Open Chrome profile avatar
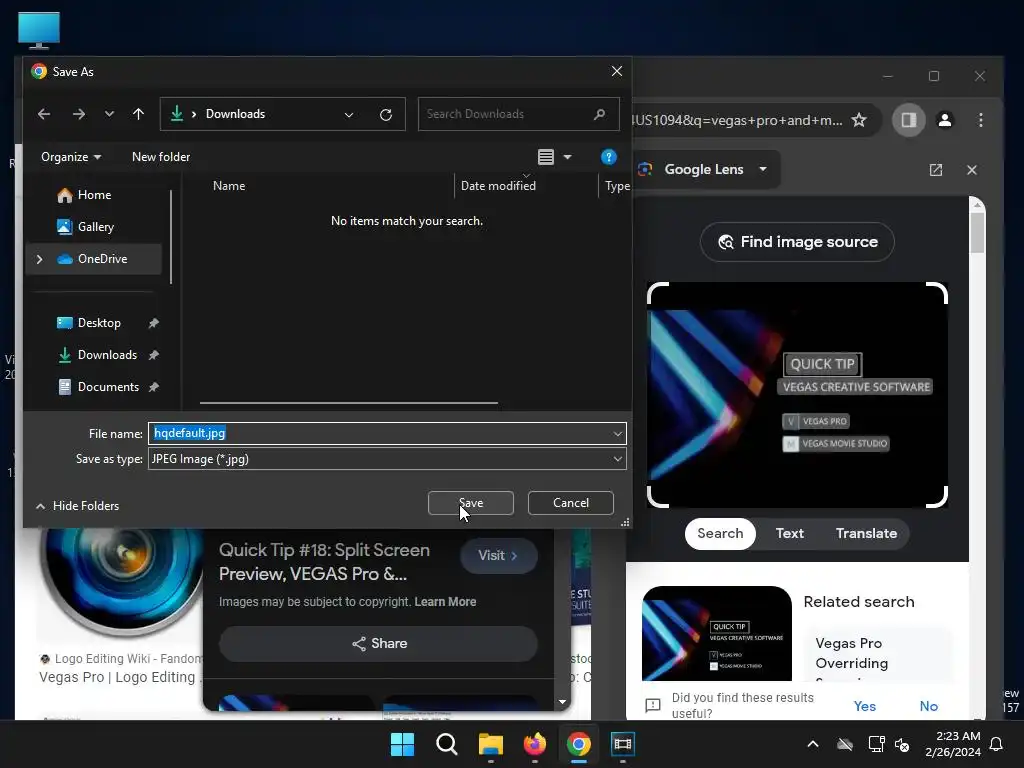The image size is (1024, 768). coord(944,120)
